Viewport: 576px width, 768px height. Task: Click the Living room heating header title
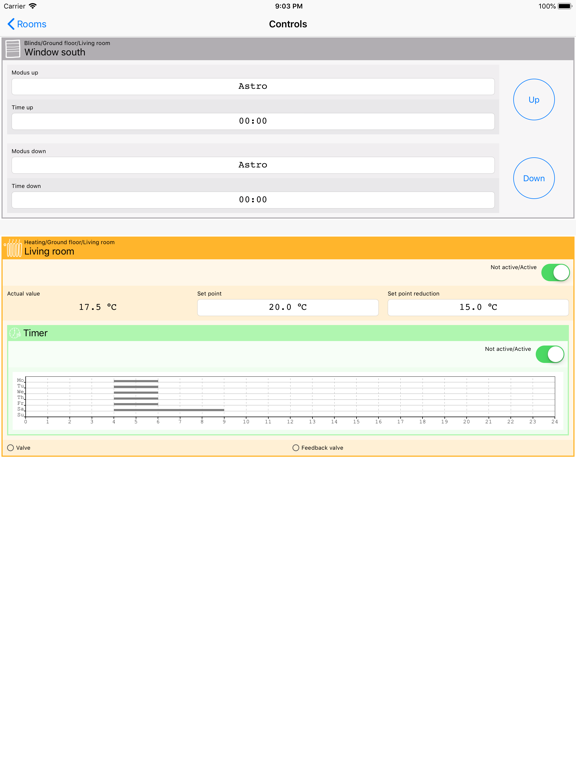point(49,252)
